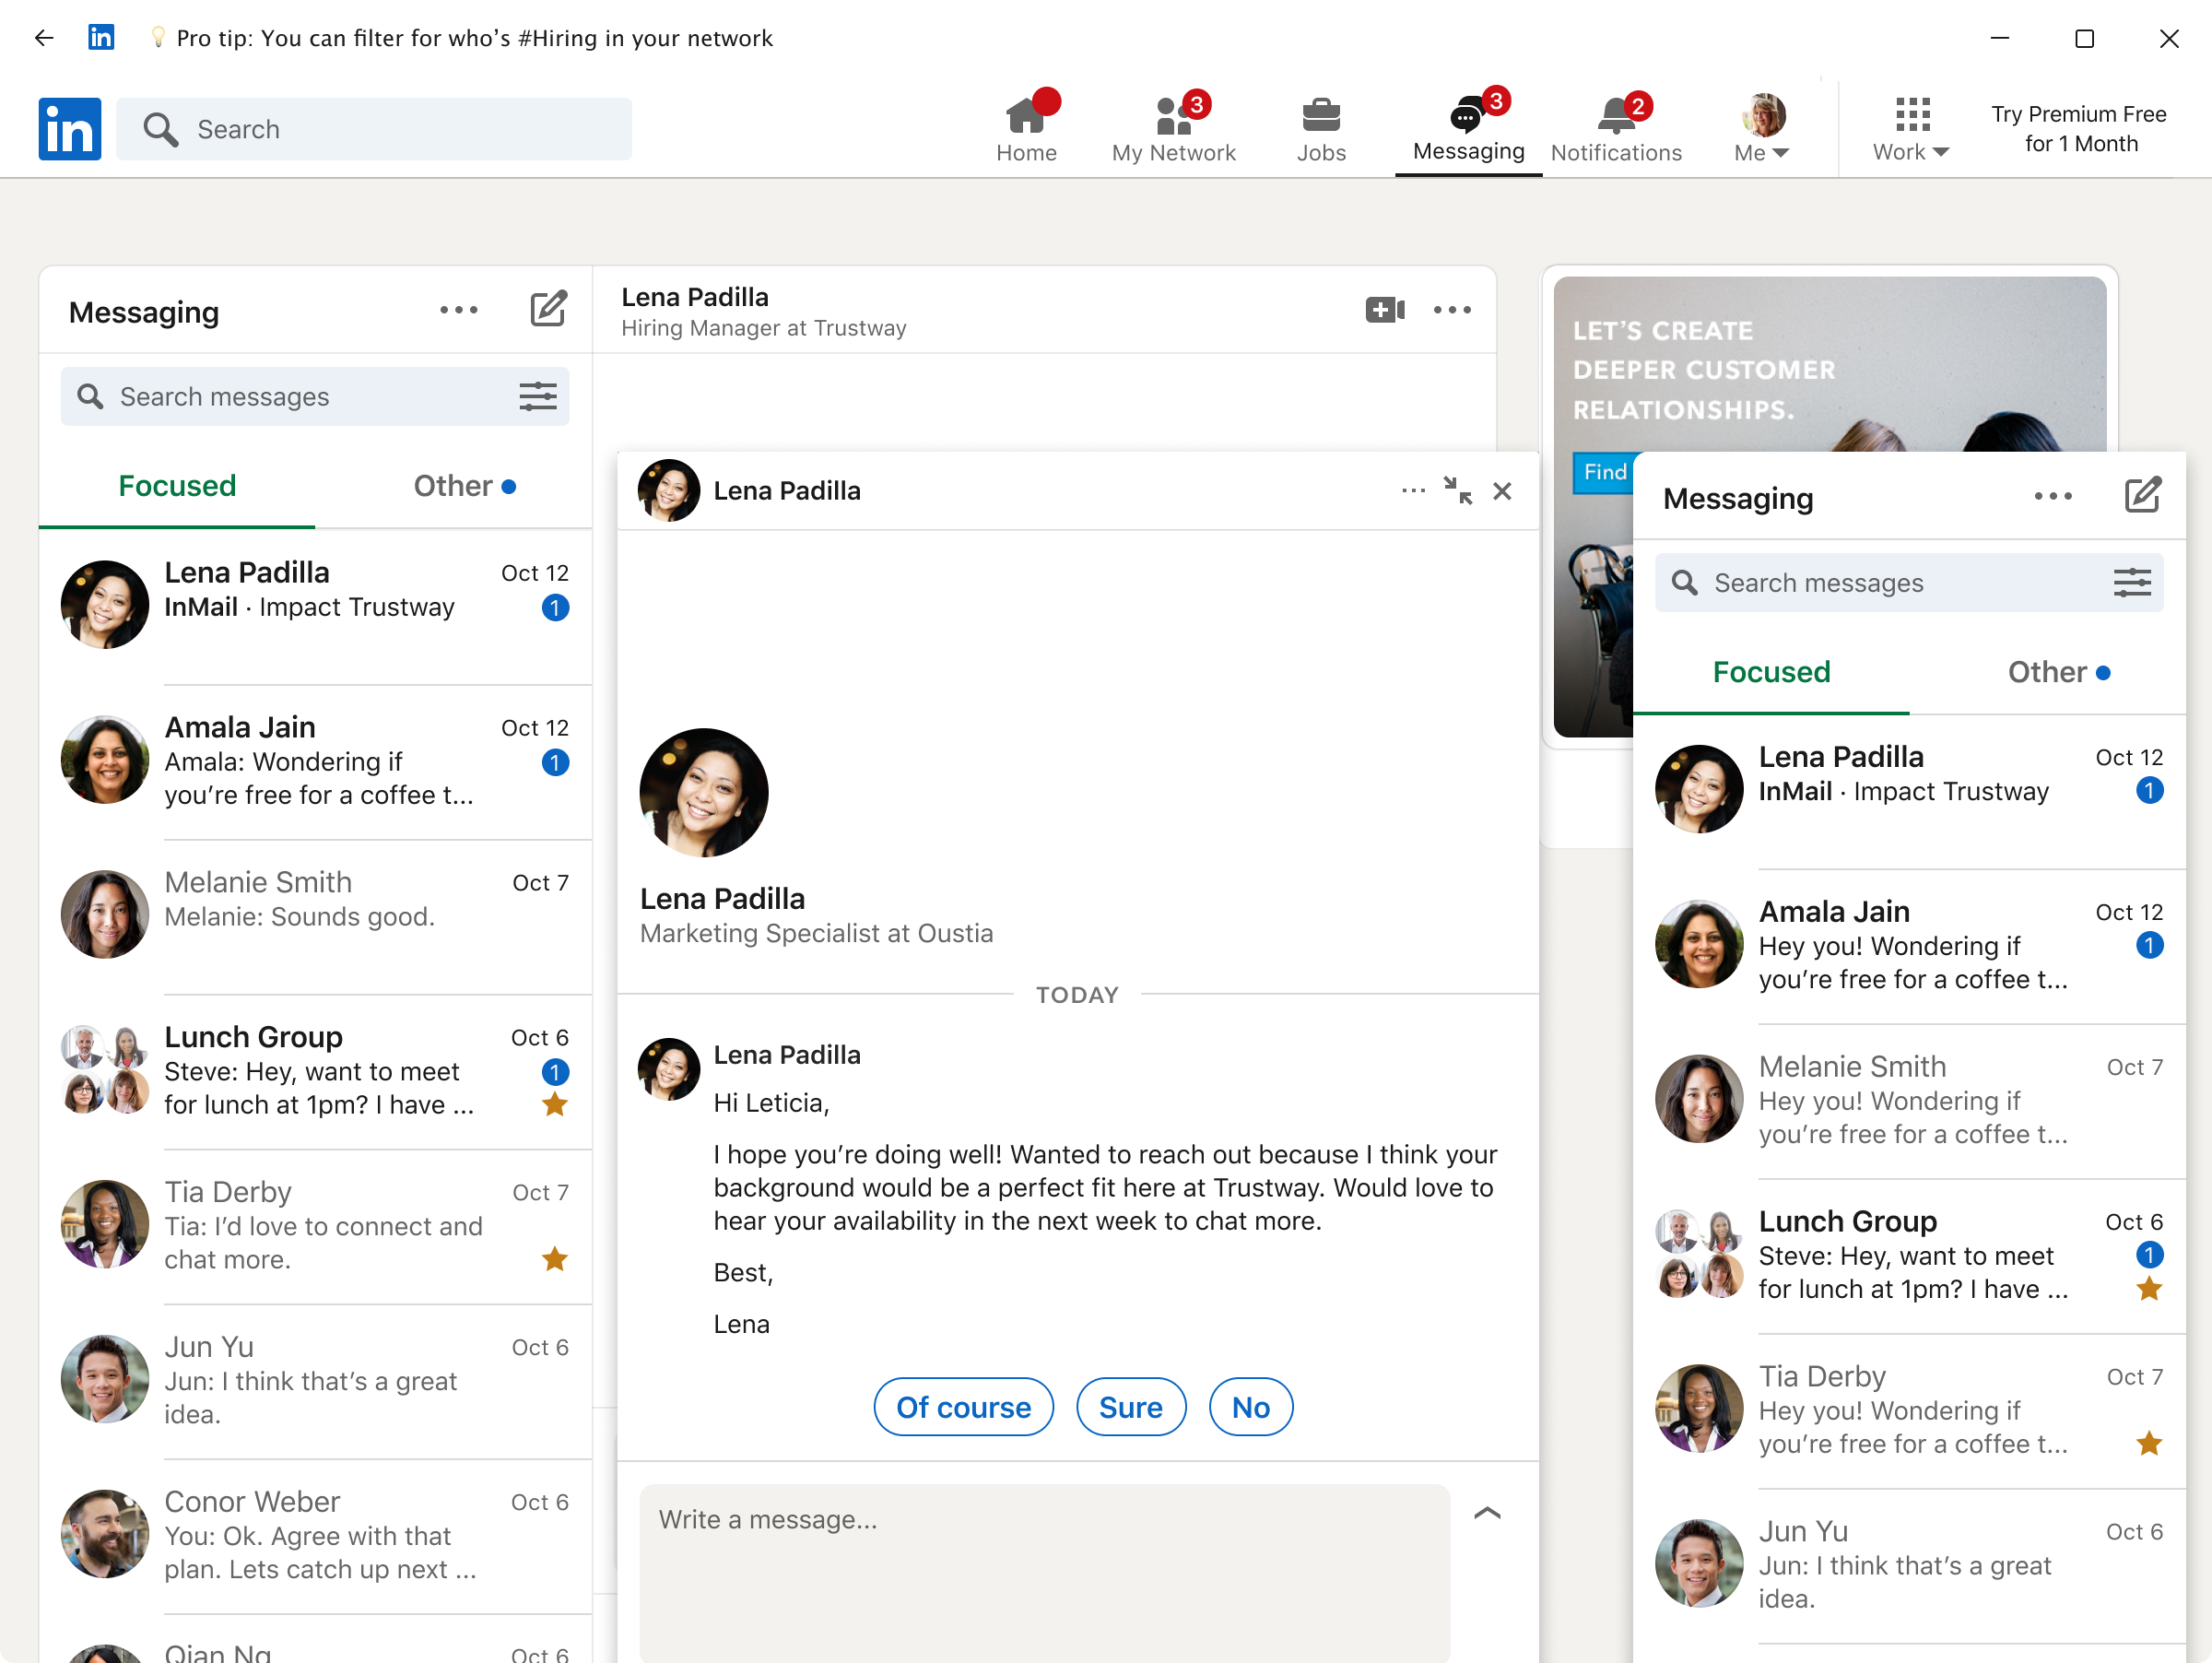Minimize the Lena Padilla chat popup with collapse arrows

pos(1457,491)
